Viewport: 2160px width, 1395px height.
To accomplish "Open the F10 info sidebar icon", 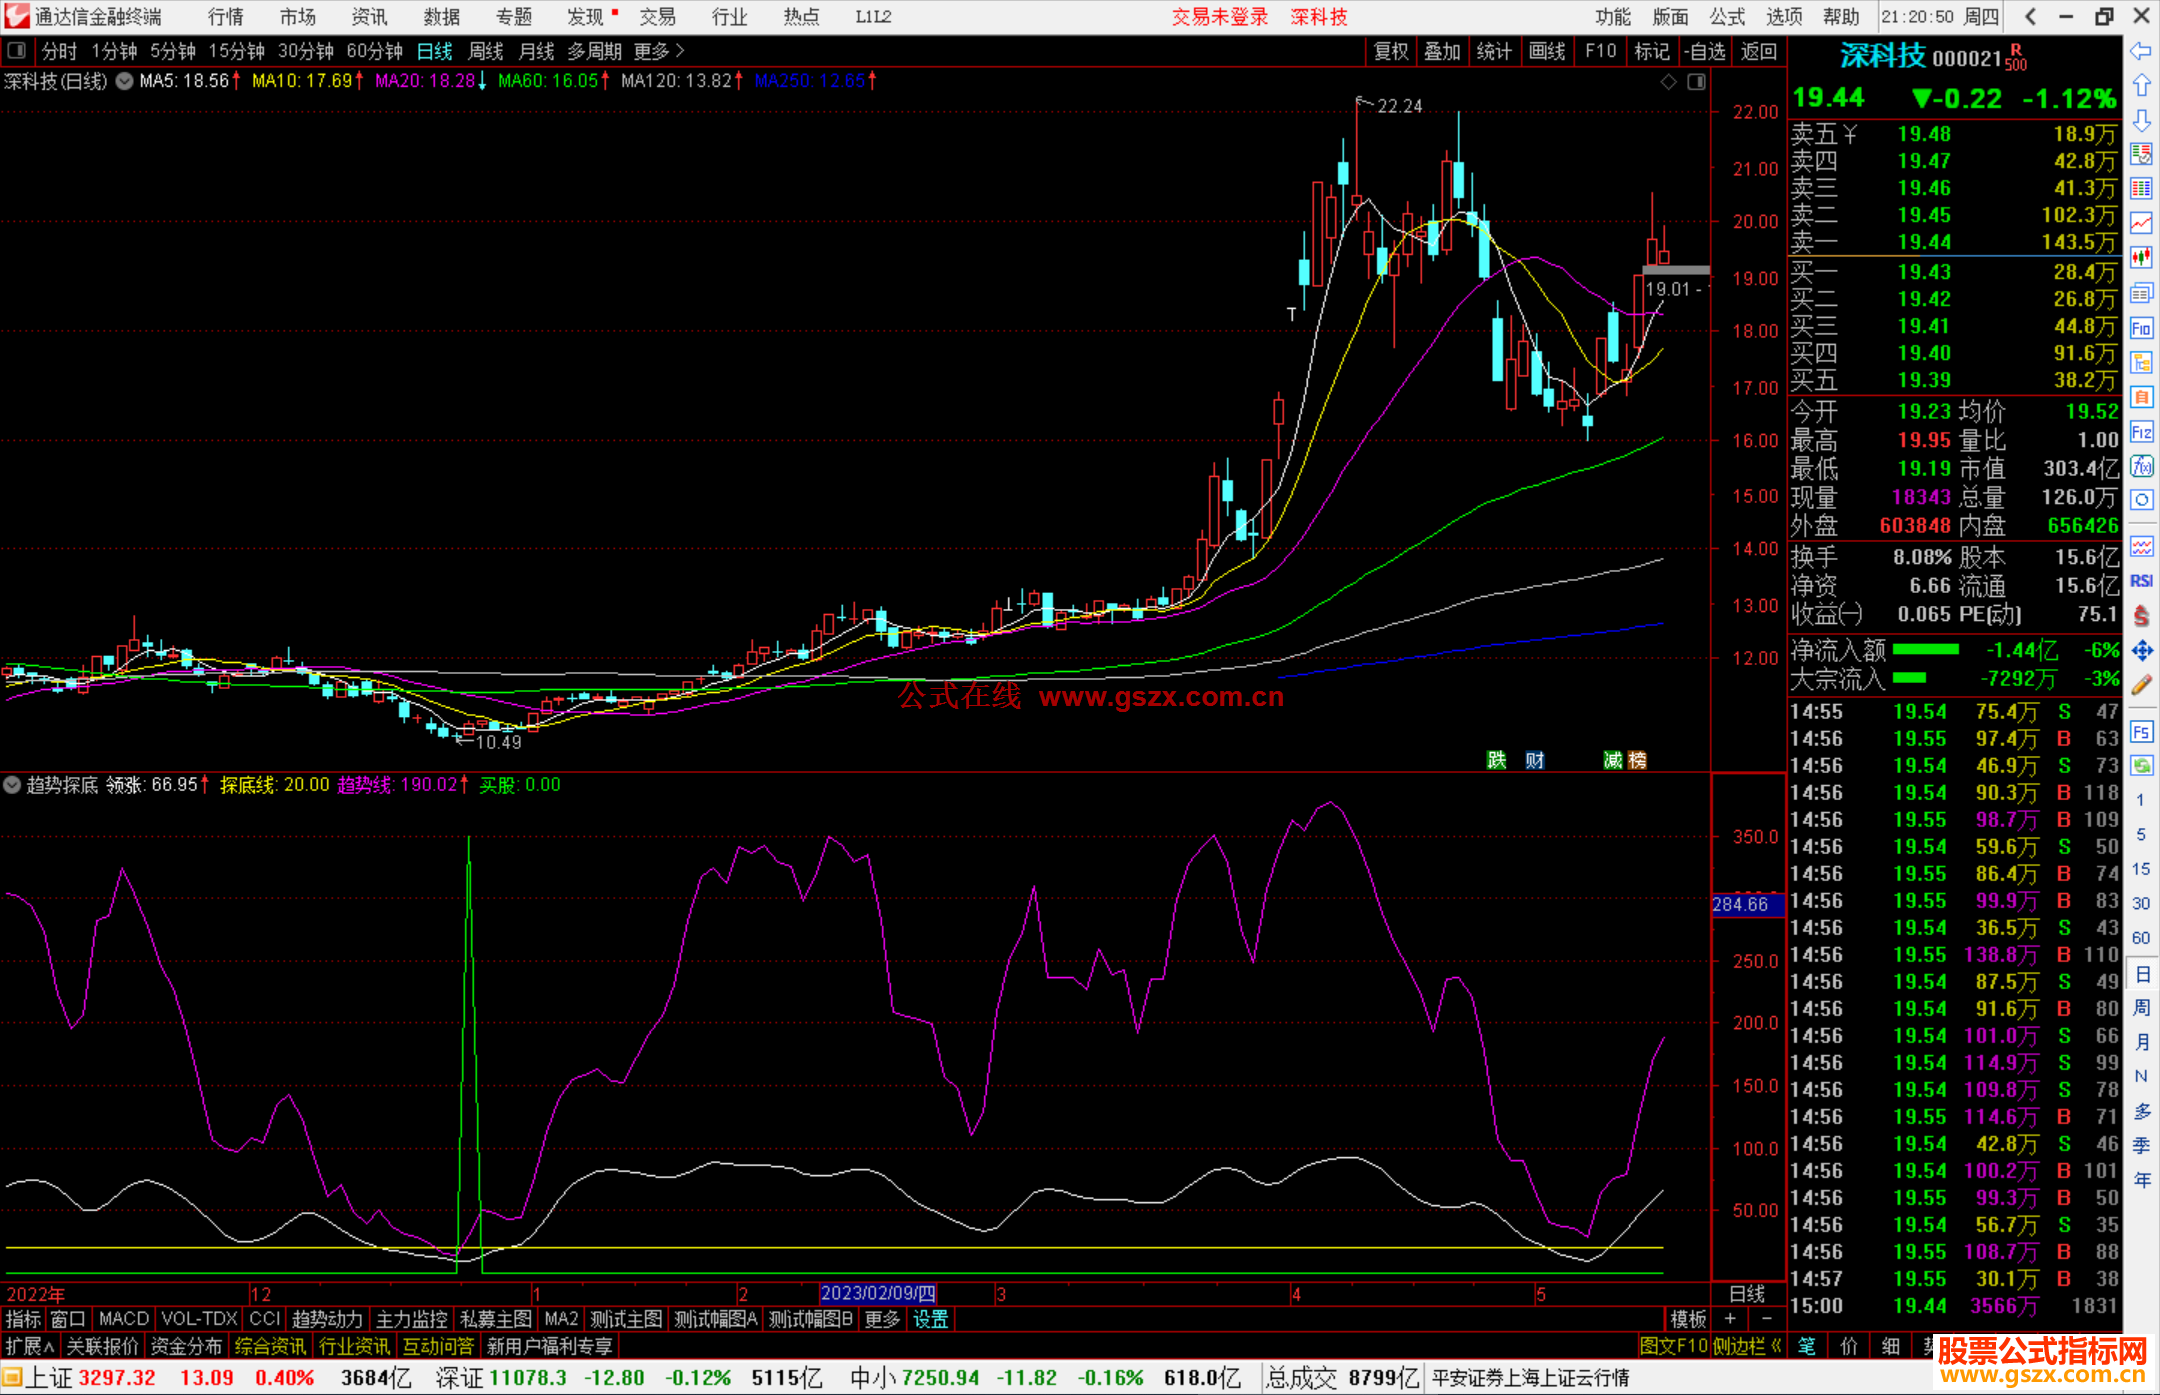I will point(2141,328).
